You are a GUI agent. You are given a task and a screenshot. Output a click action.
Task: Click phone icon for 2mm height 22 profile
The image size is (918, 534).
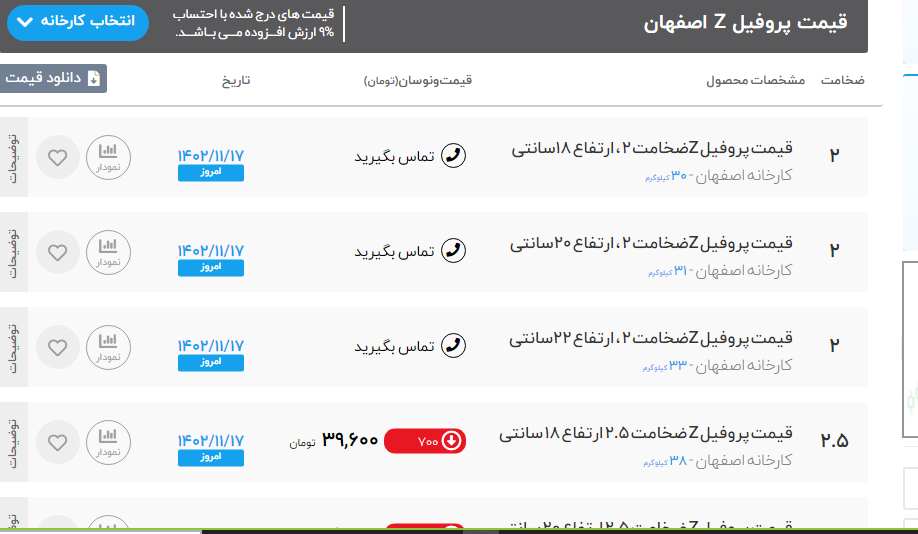point(454,346)
